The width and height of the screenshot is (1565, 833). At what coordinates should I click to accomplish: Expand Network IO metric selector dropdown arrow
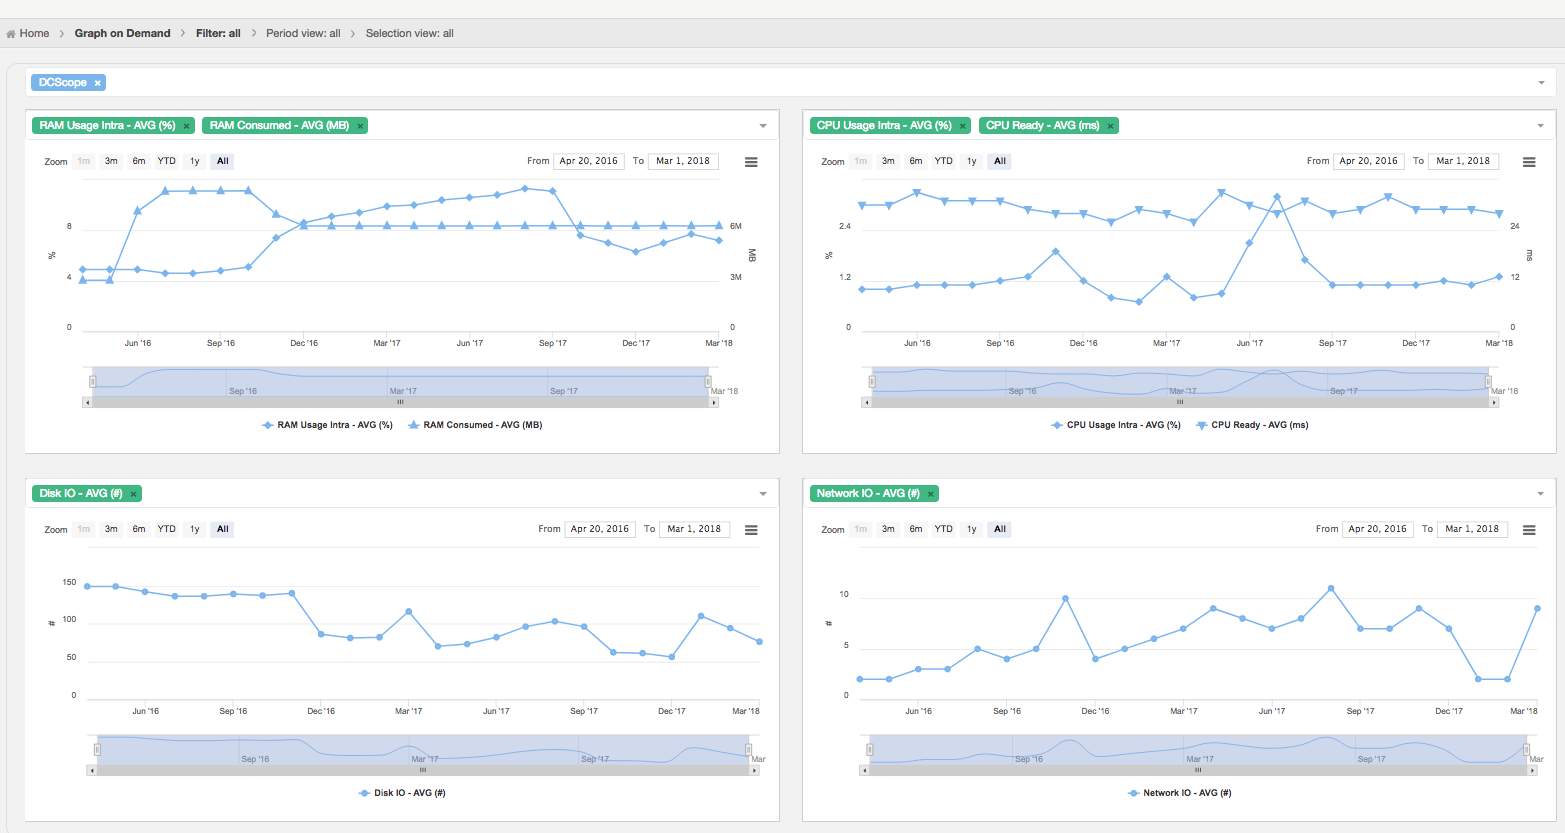1540,494
